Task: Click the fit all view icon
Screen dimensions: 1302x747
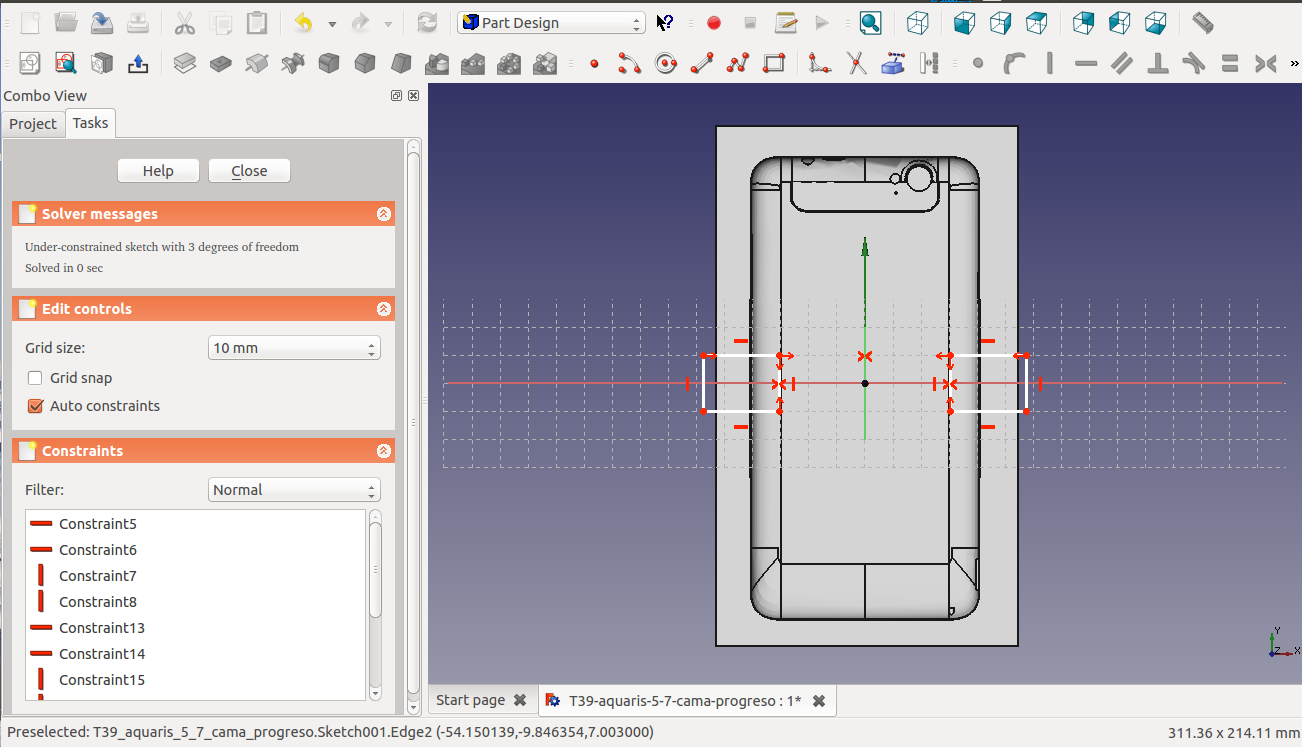Action: pos(870,23)
